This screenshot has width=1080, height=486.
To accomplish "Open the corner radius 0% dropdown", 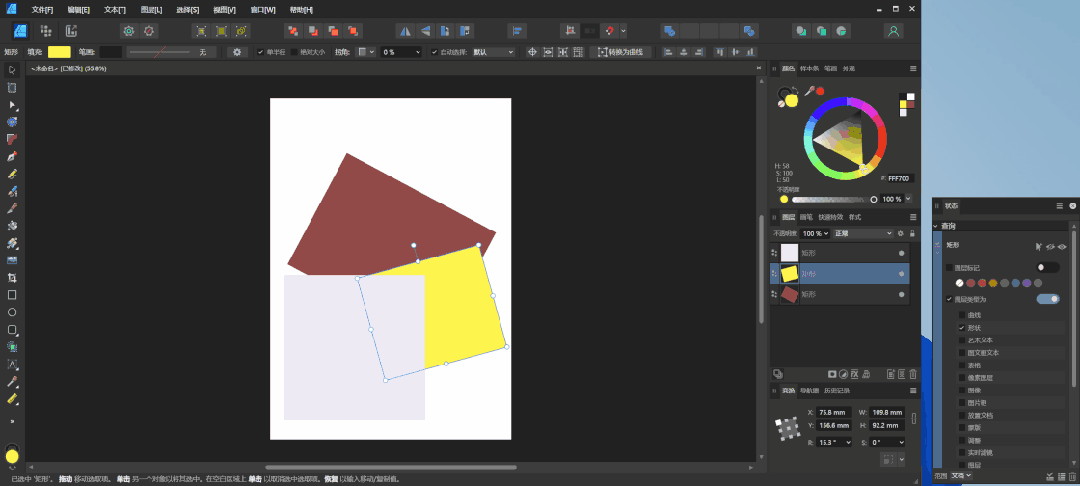I will [x=401, y=52].
